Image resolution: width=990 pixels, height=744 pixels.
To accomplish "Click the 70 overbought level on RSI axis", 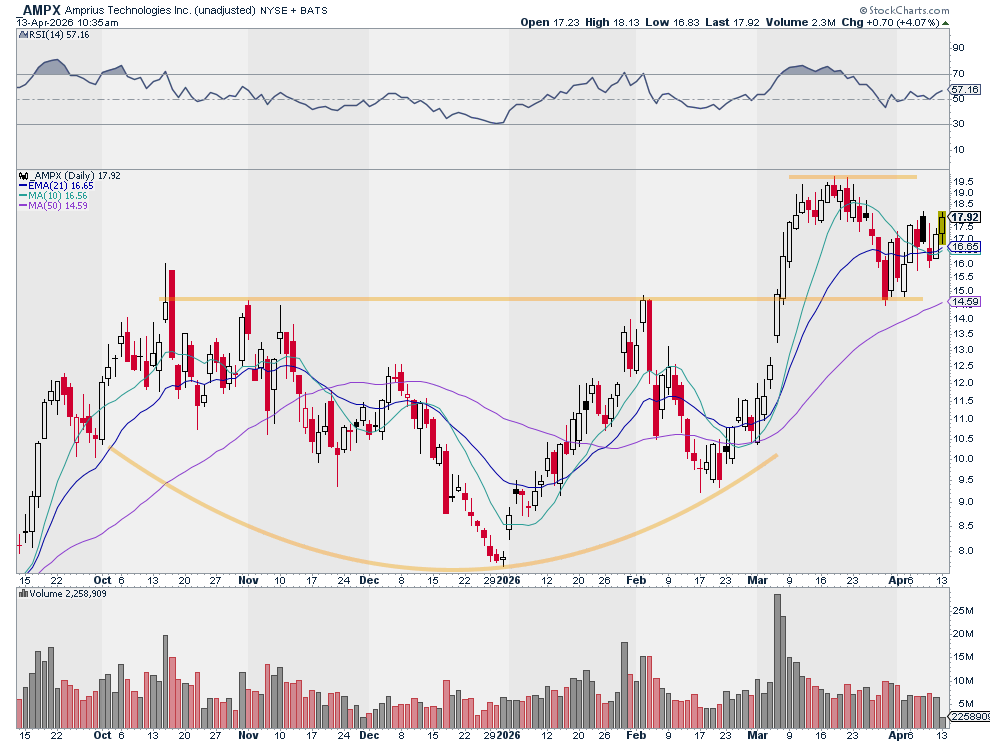I will [x=958, y=74].
